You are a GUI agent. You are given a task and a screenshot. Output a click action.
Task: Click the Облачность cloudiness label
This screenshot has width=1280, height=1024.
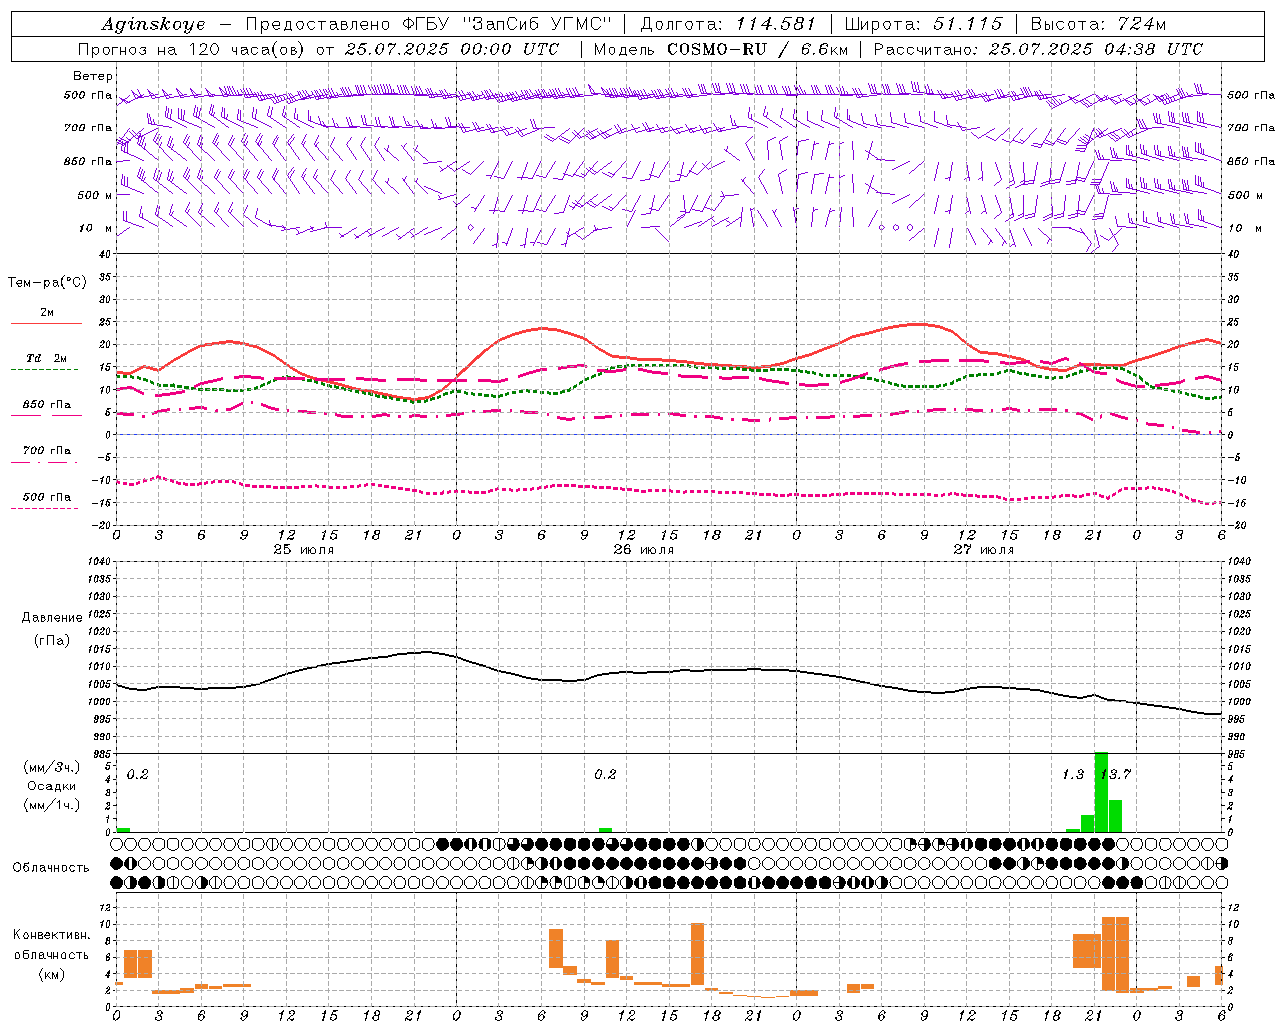pyautogui.click(x=50, y=867)
